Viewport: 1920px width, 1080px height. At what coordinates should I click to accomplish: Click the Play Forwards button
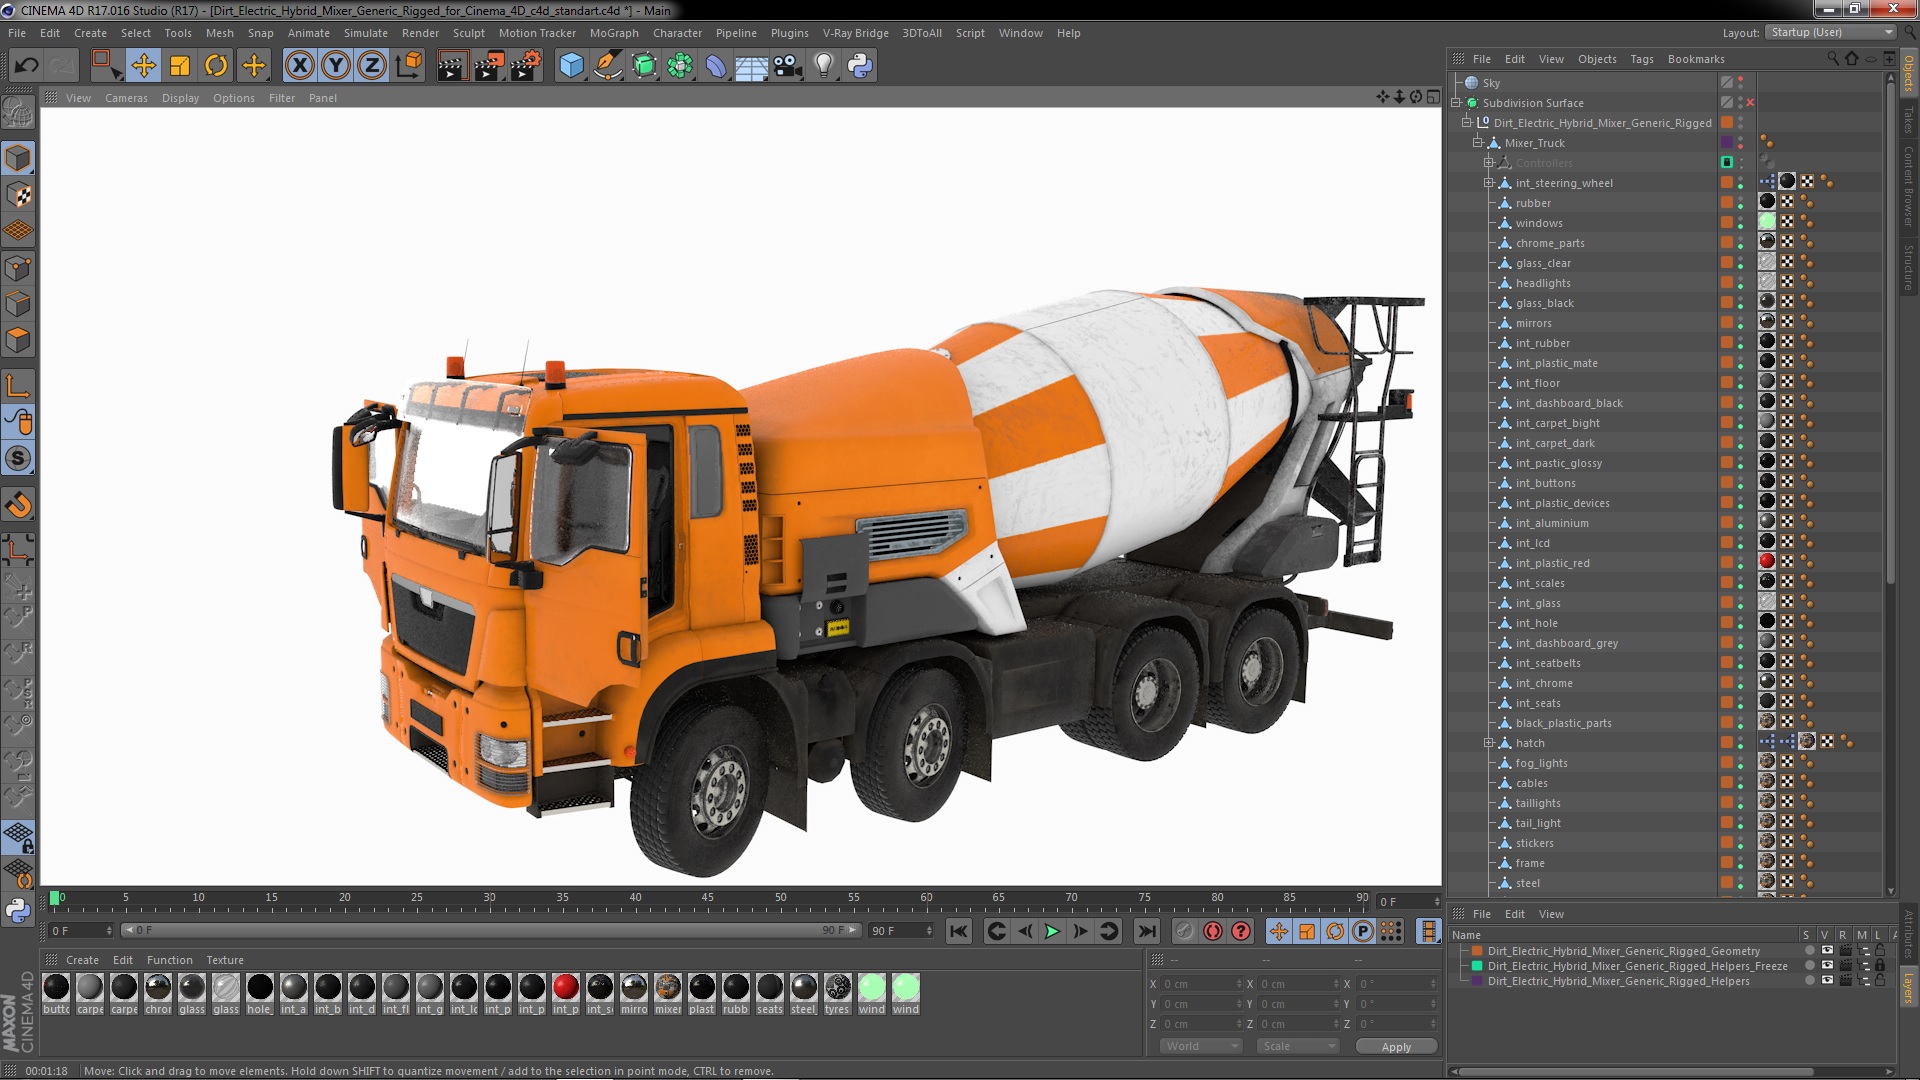click(x=1052, y=931)
